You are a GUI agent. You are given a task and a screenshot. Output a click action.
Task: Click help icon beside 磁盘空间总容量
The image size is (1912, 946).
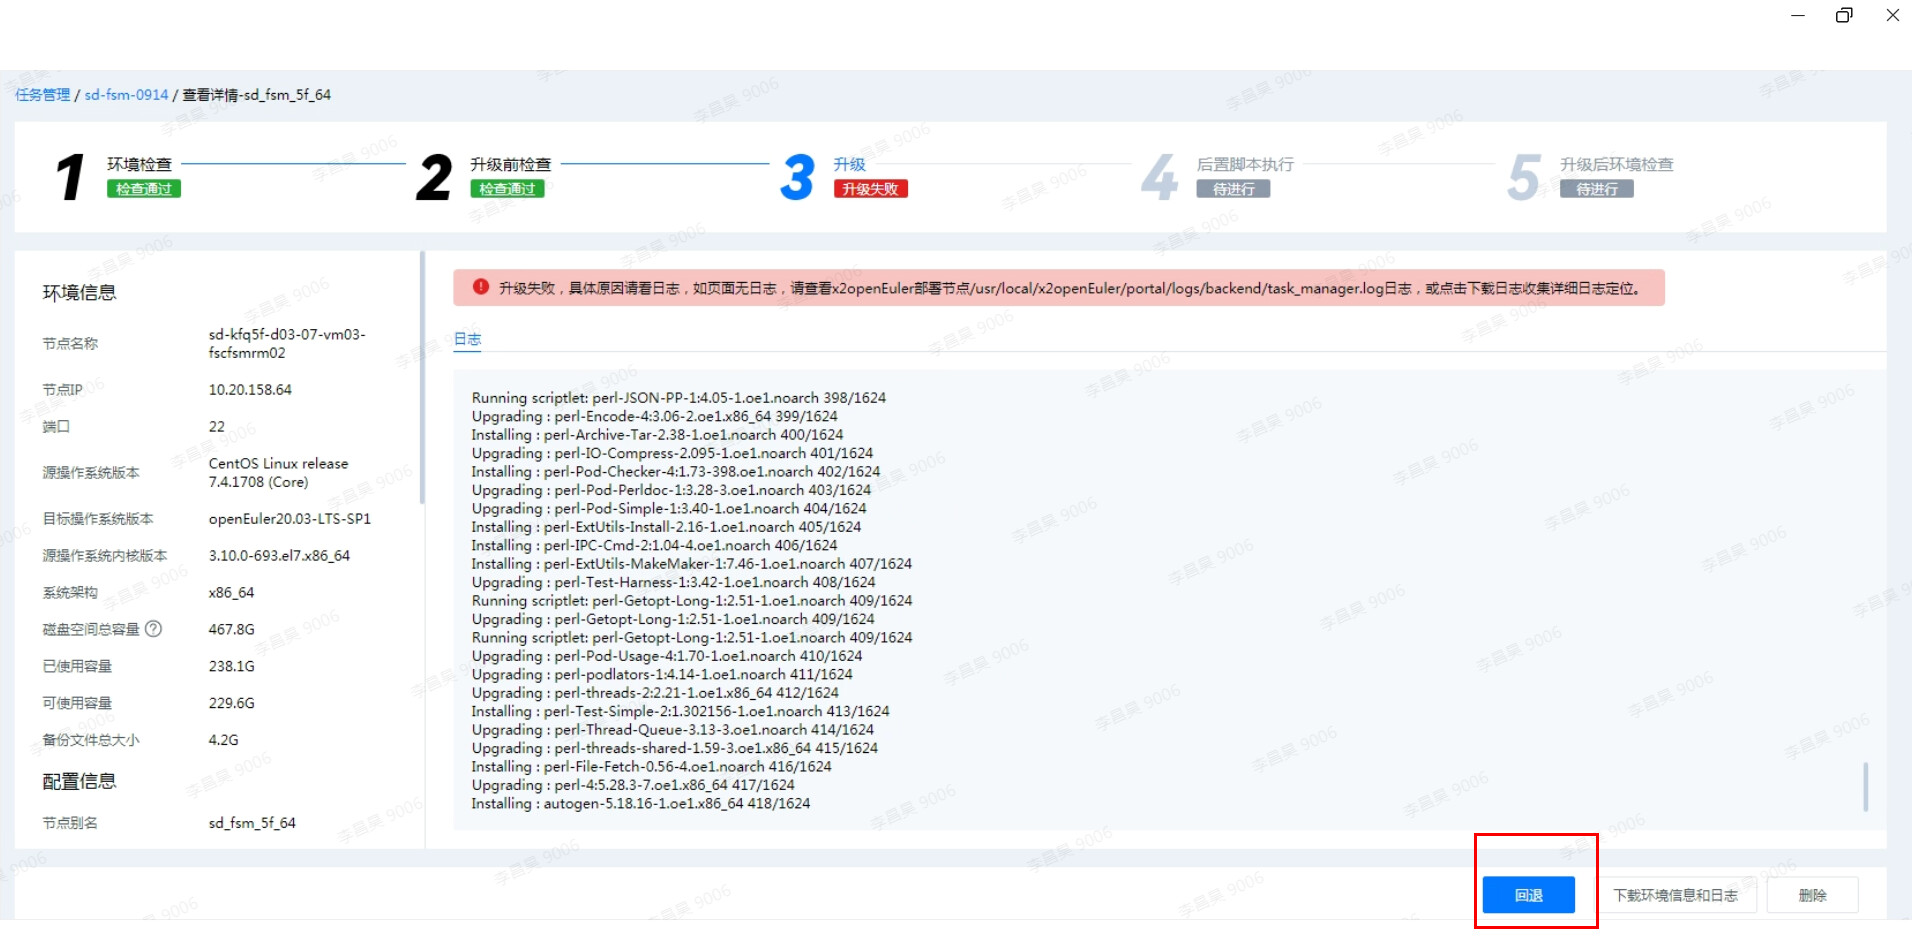point(153,629)
